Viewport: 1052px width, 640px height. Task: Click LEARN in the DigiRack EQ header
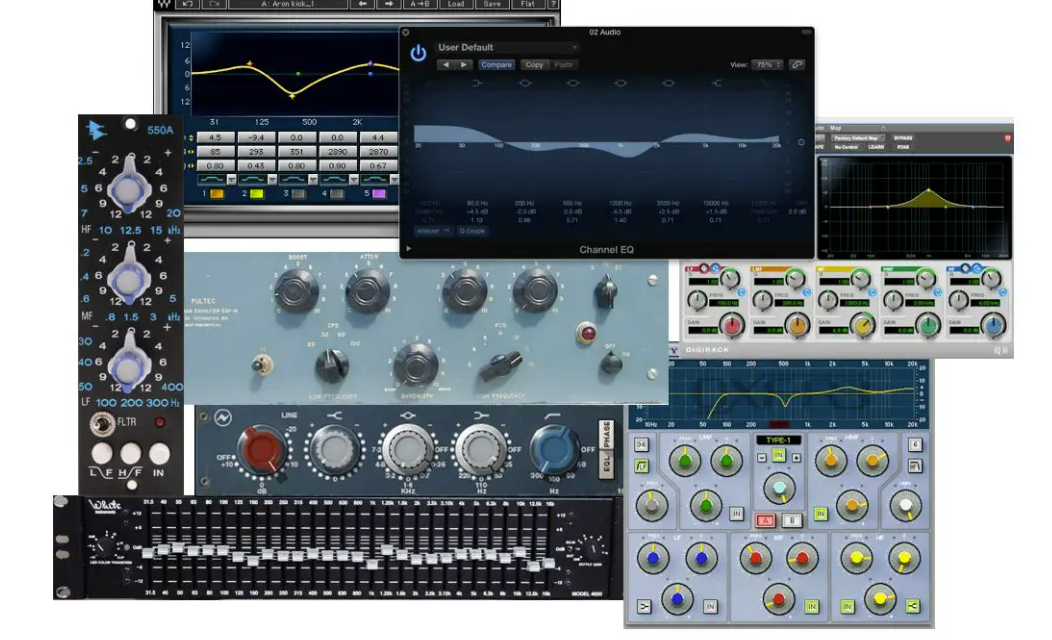[876, 147]
